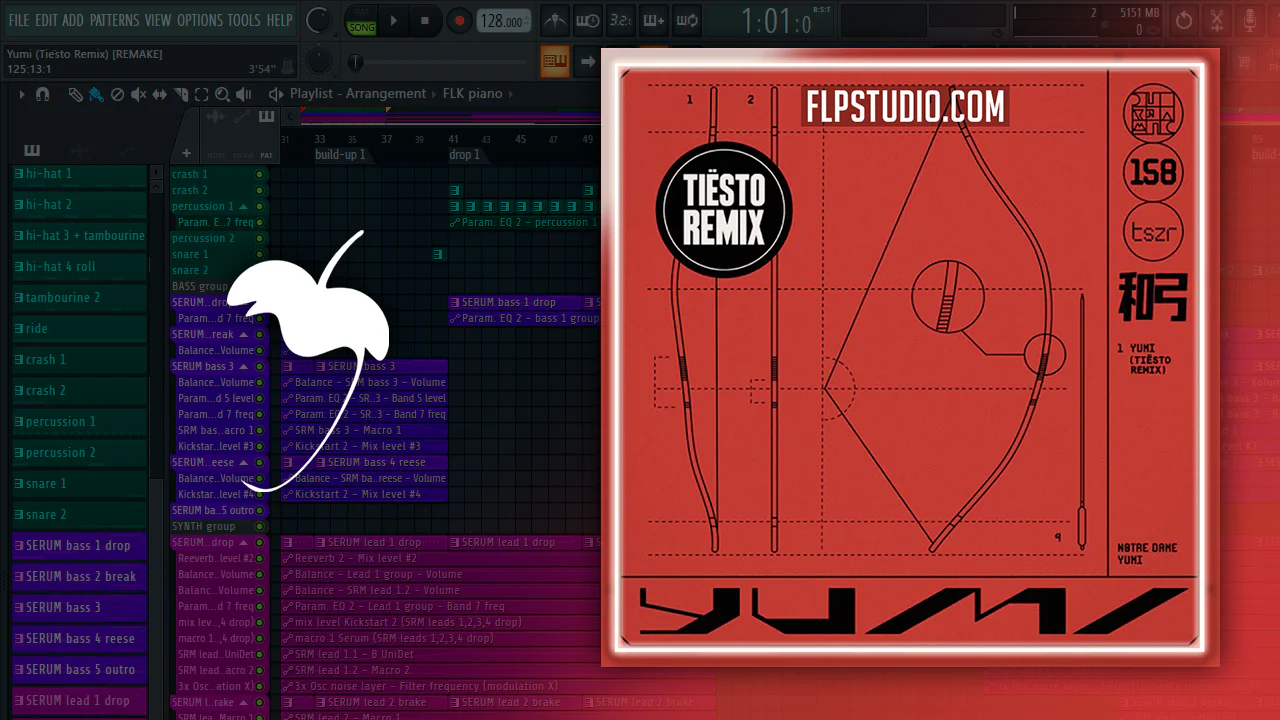Arm recording with the Record button

click(x=459, y=20)
